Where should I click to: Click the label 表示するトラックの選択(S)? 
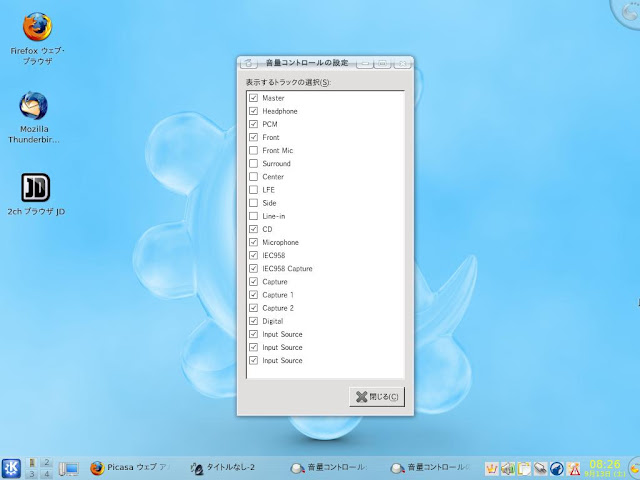tap(288, 82)
